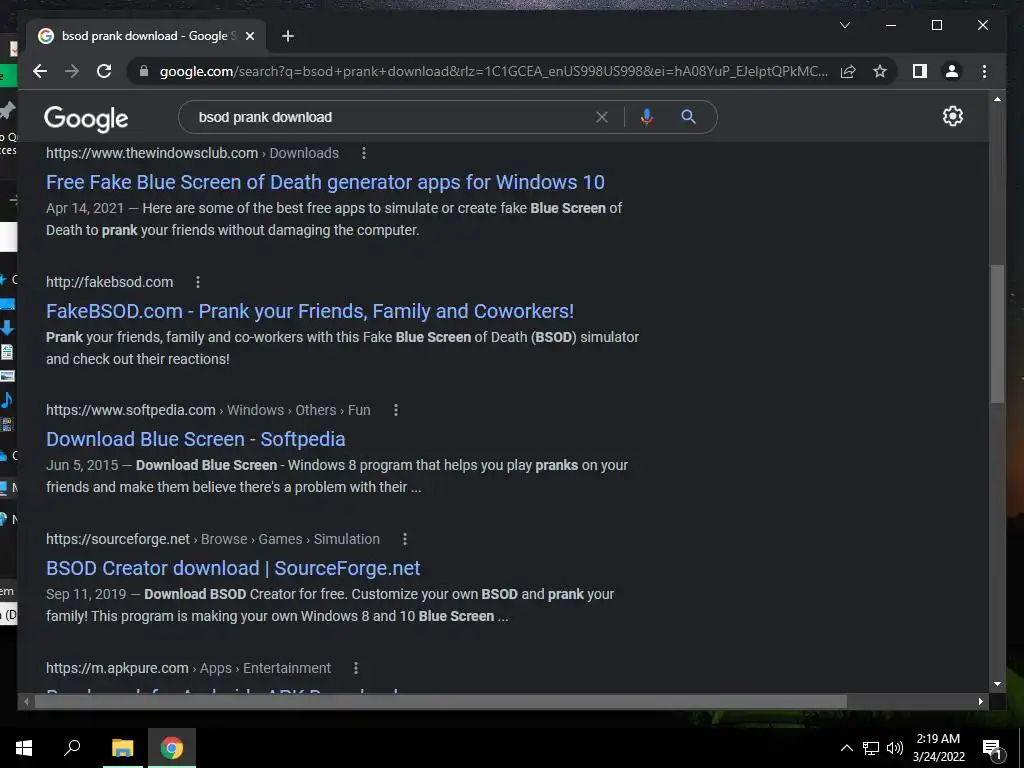The height and width of the screenshot is (768, 1024).
Task: Click the scroll-down arrow of page scrollbar
Action: [997, 684]
